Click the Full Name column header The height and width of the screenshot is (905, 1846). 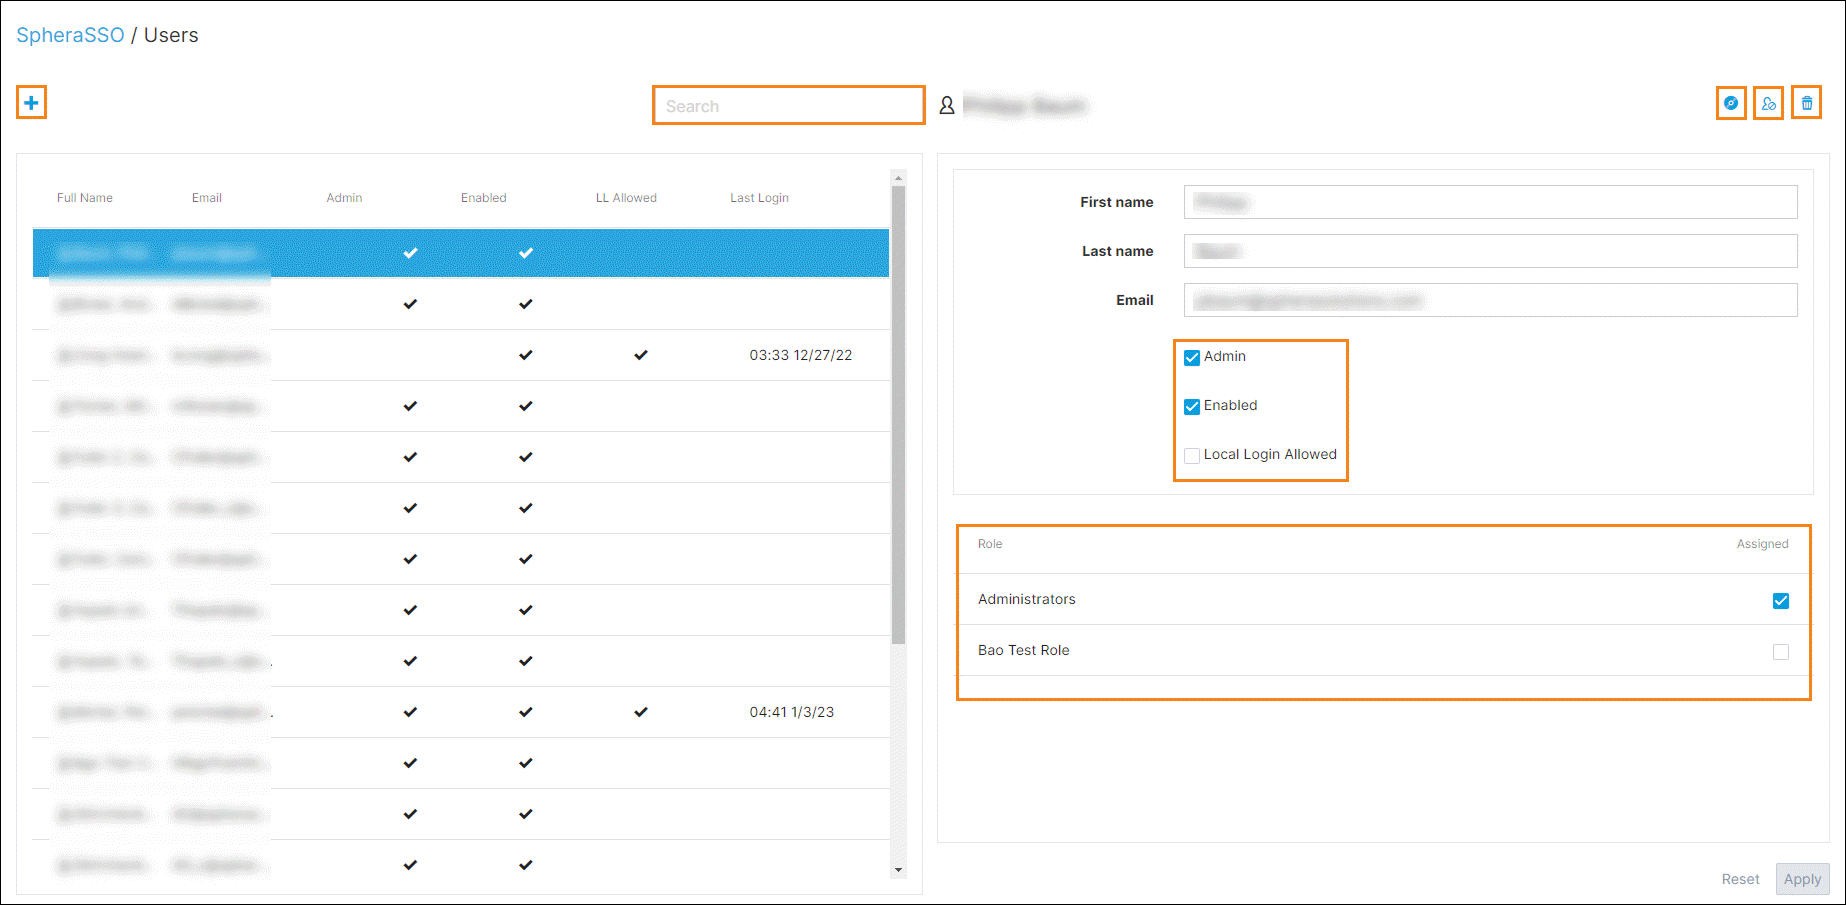point(85,198)
